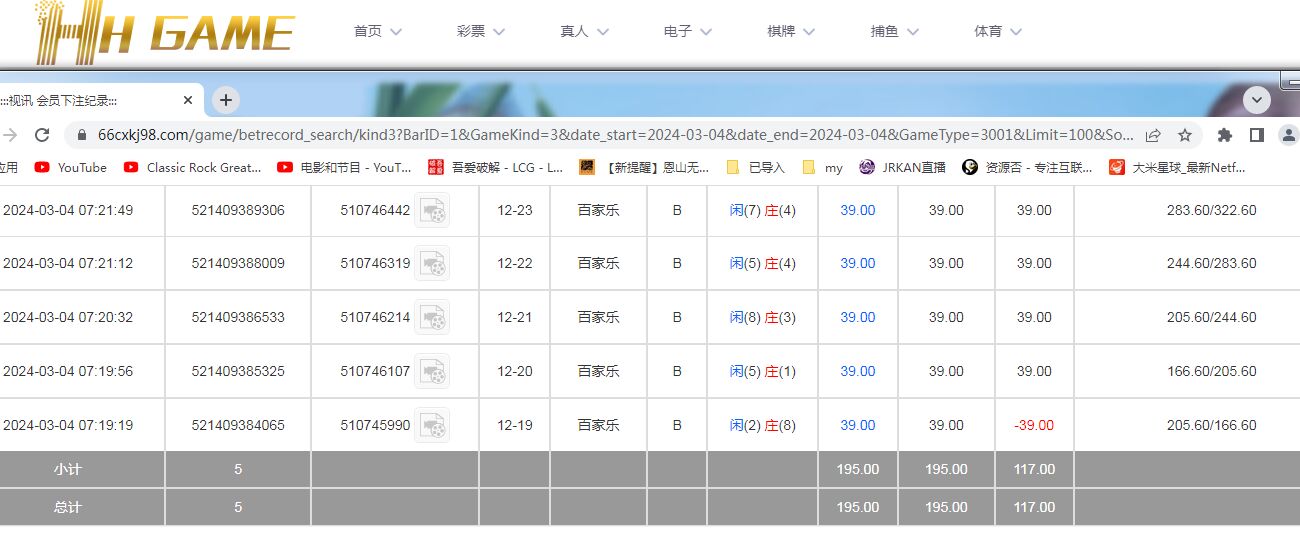Viewport: 1300px width, 534px height.
Task: Click the -39.00 loss value
Action: point(1034,425)
